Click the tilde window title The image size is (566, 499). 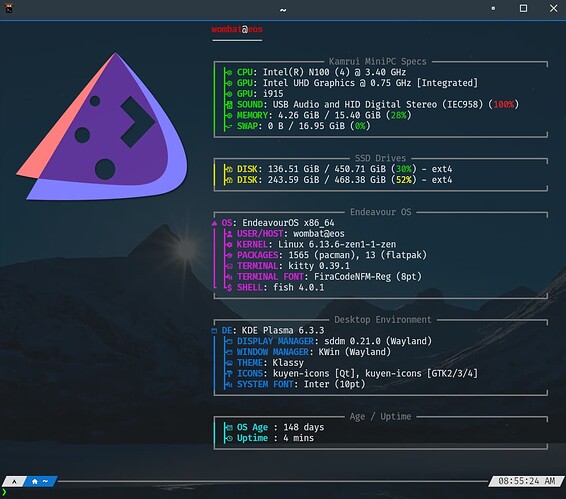click(283, 10)
